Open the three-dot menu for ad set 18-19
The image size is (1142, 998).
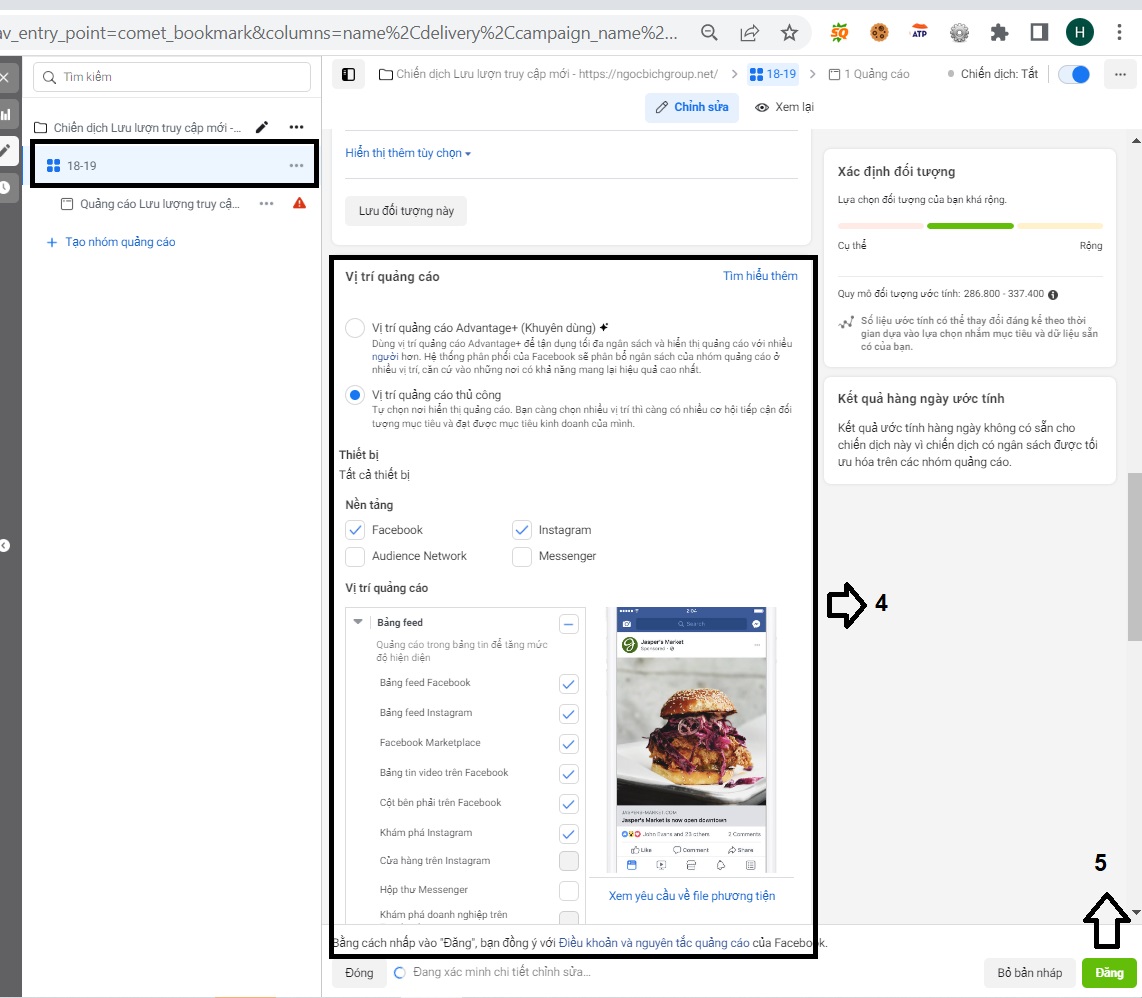(296, 165)
